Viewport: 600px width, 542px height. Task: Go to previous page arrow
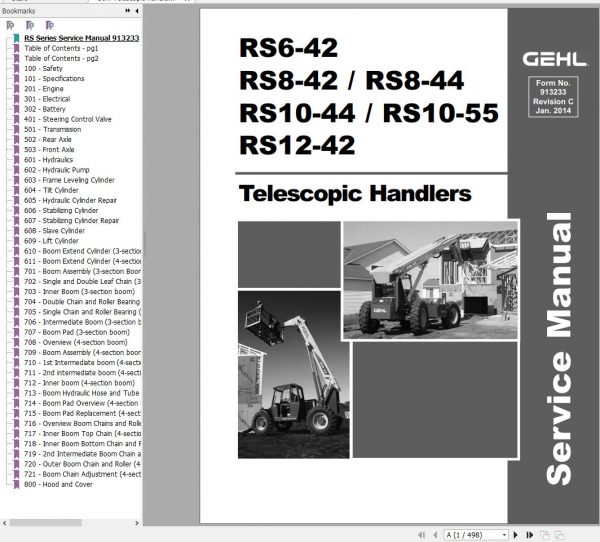pyautogui.click(x=435, y=535)
